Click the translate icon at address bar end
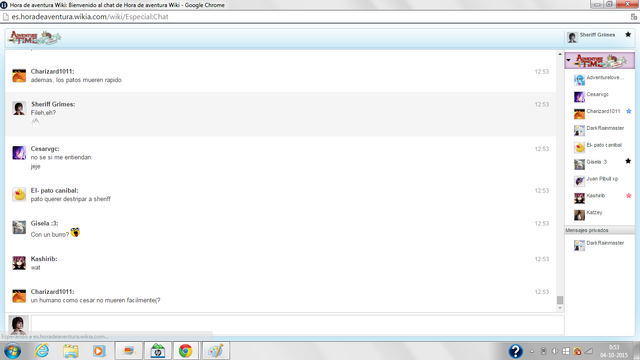 click(x=633, y=17)
